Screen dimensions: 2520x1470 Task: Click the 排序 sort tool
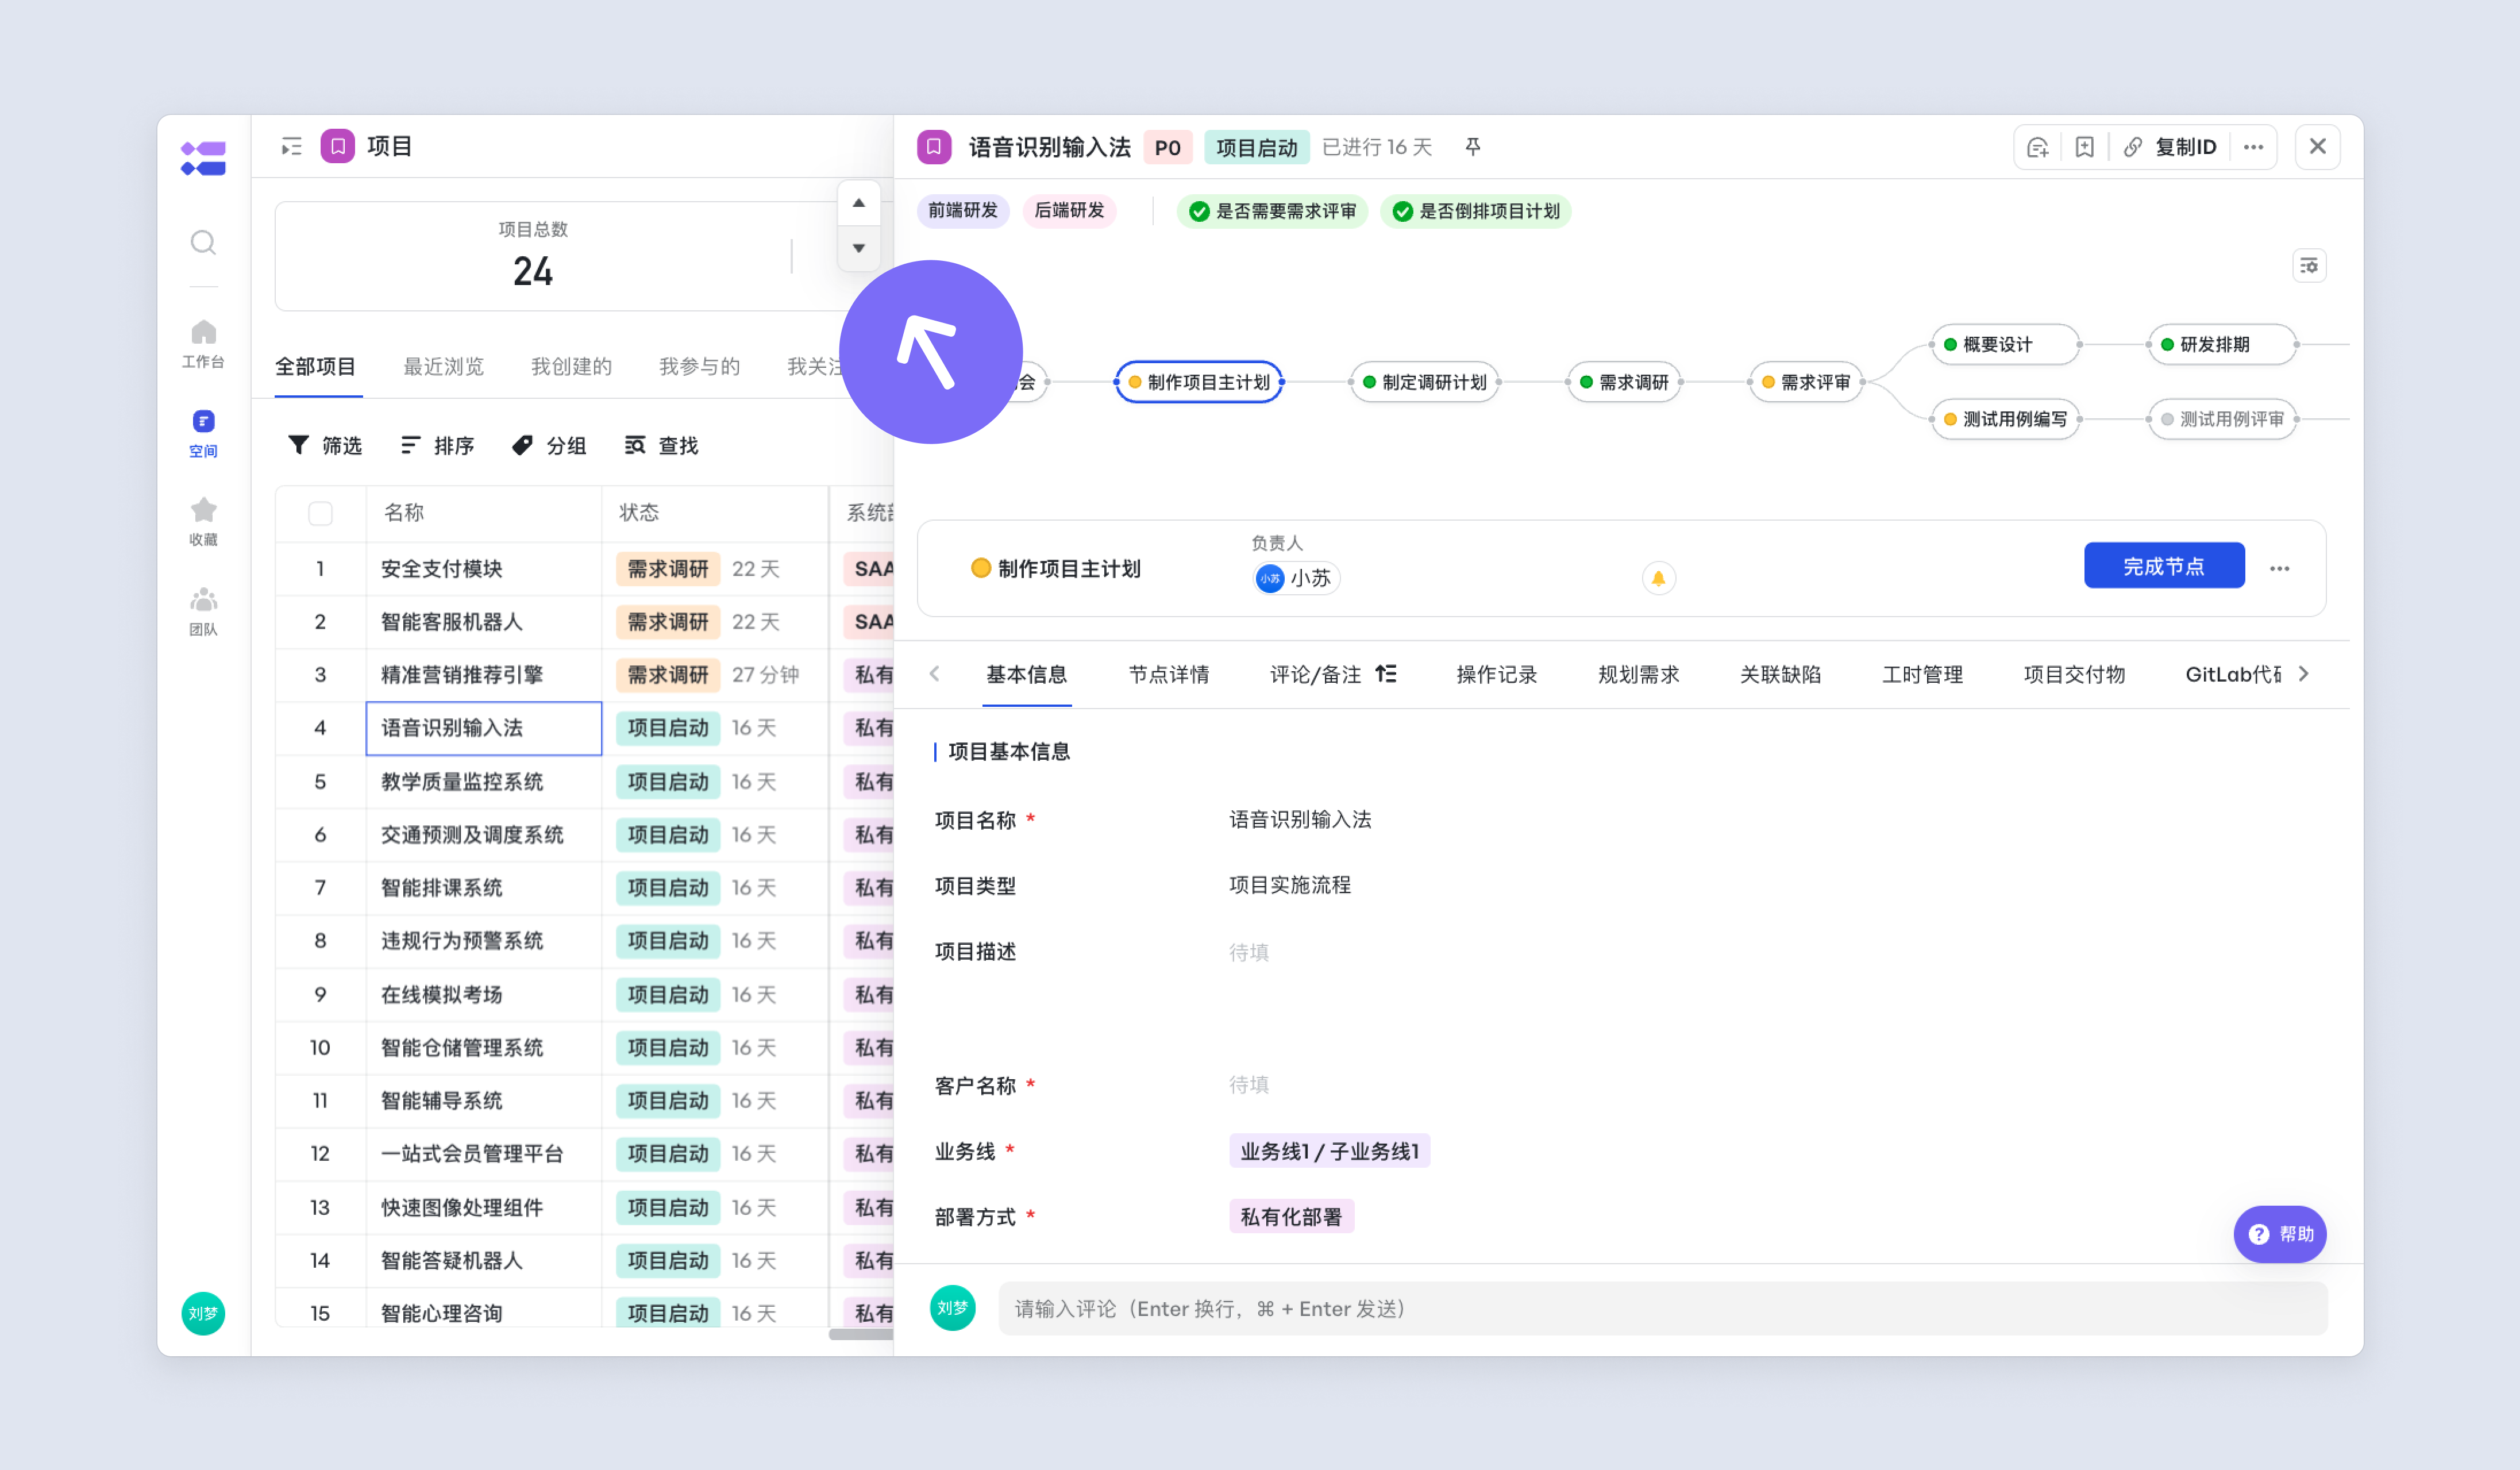click(437, 445)
